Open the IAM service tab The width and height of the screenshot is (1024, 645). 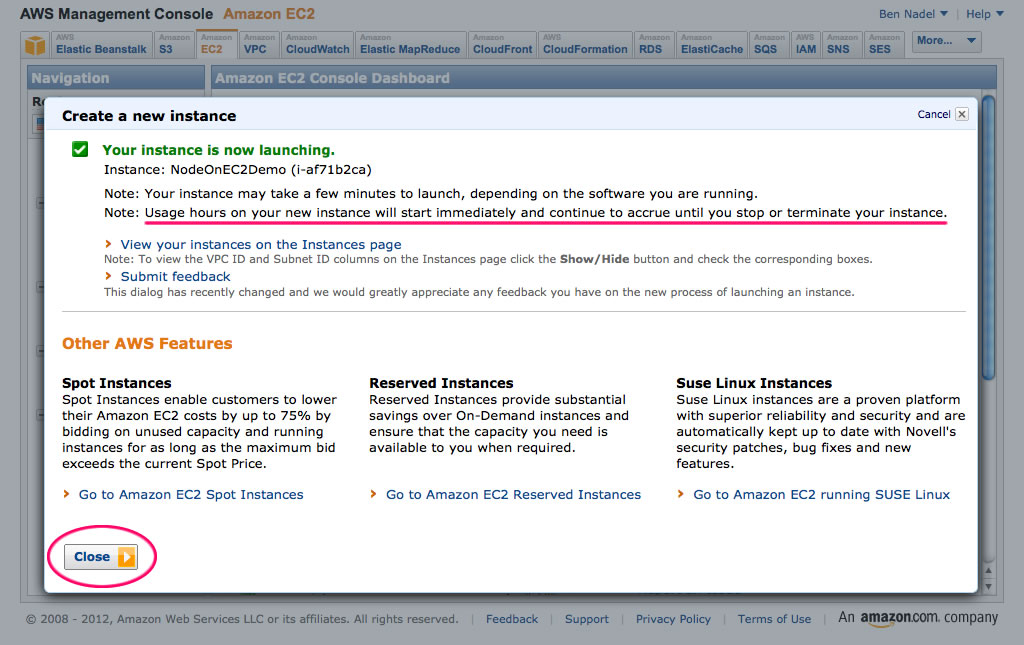click(x=806, y=44)
